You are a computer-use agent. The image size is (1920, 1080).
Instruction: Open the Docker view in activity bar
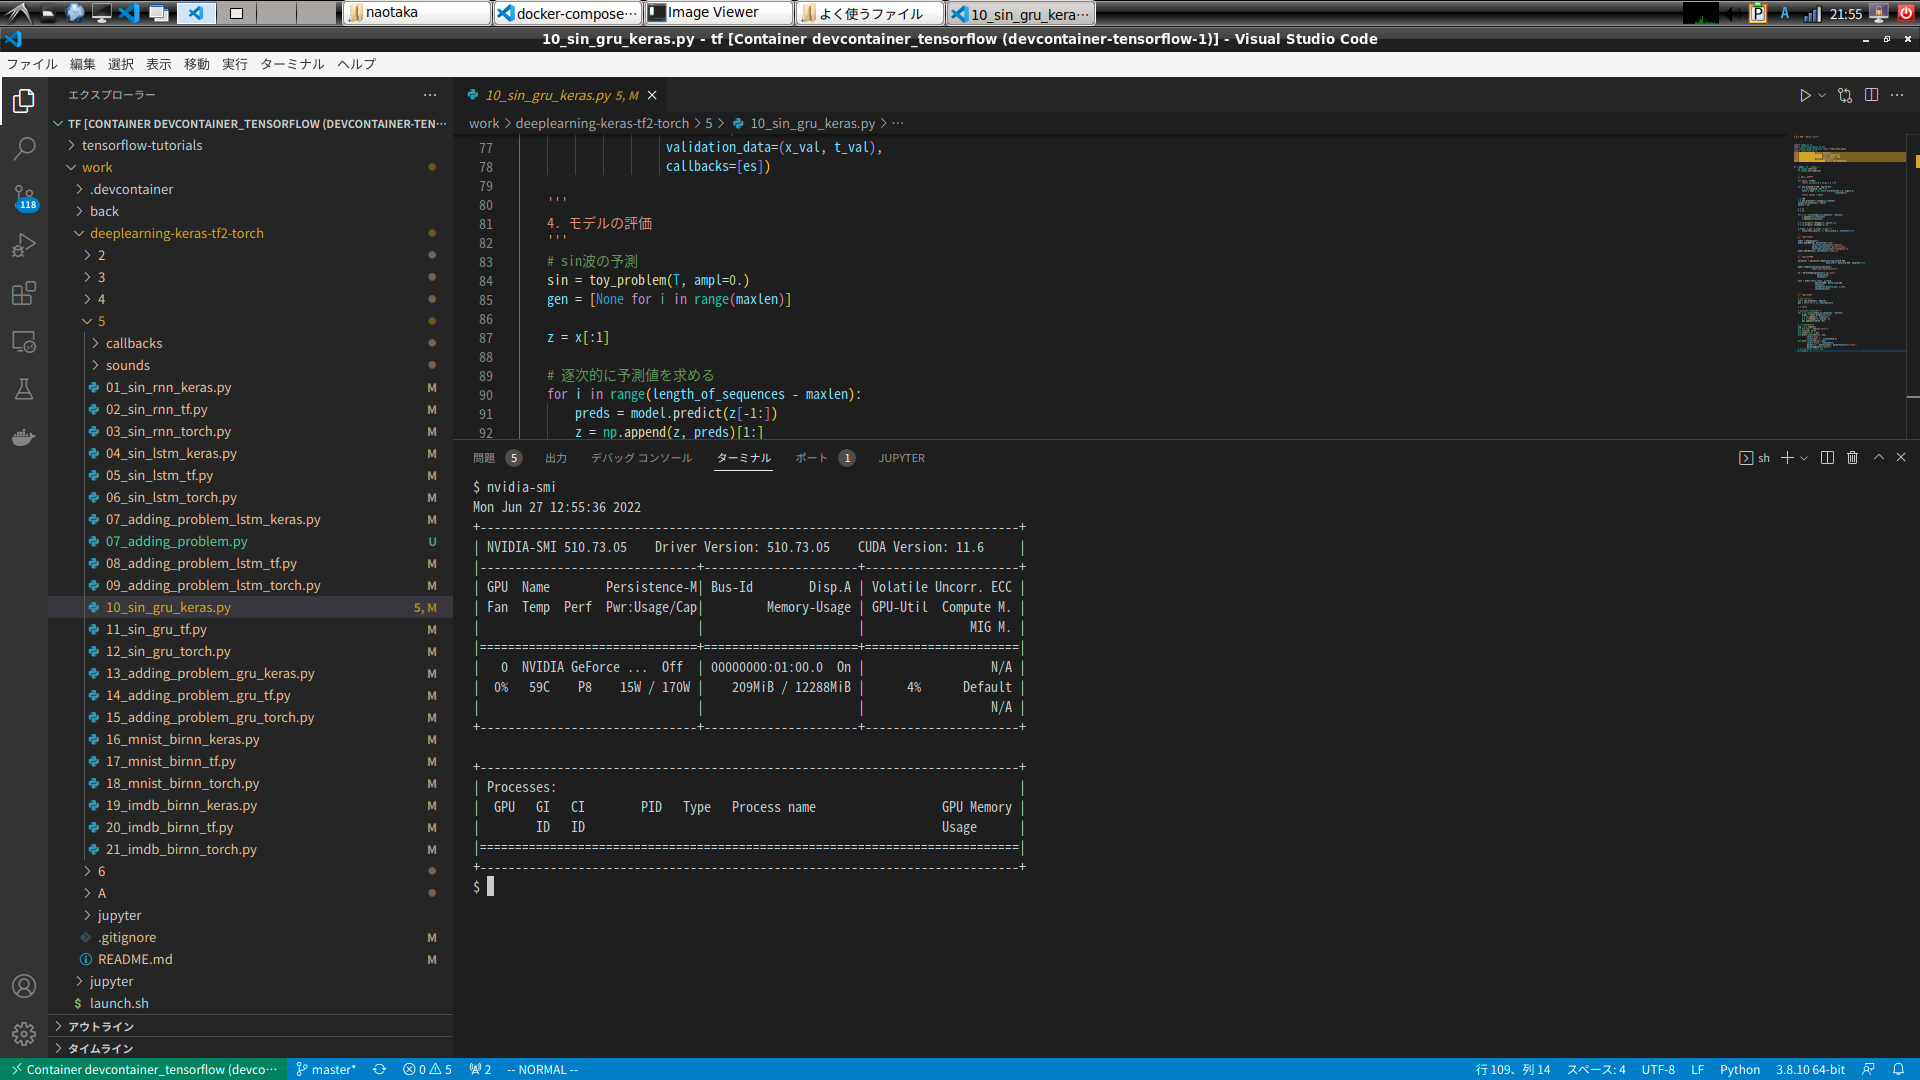(24, 437)
